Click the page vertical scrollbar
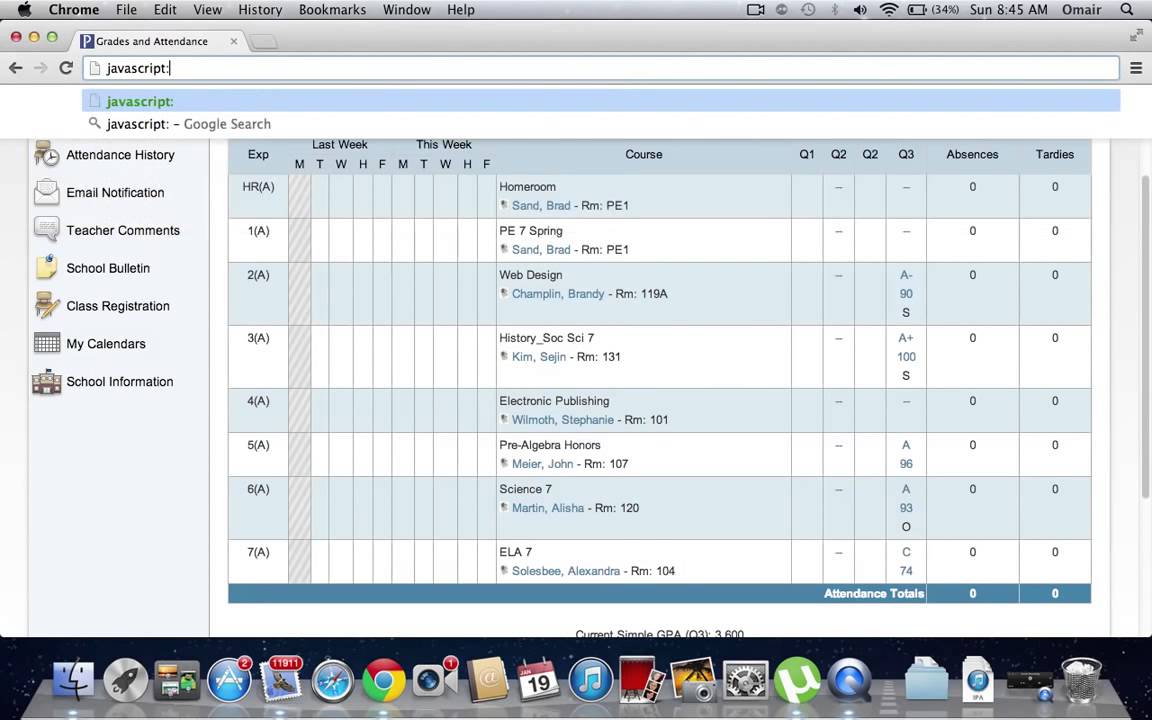The width and height of the screenshot is (1152, 720). (x=1146, y=338)
